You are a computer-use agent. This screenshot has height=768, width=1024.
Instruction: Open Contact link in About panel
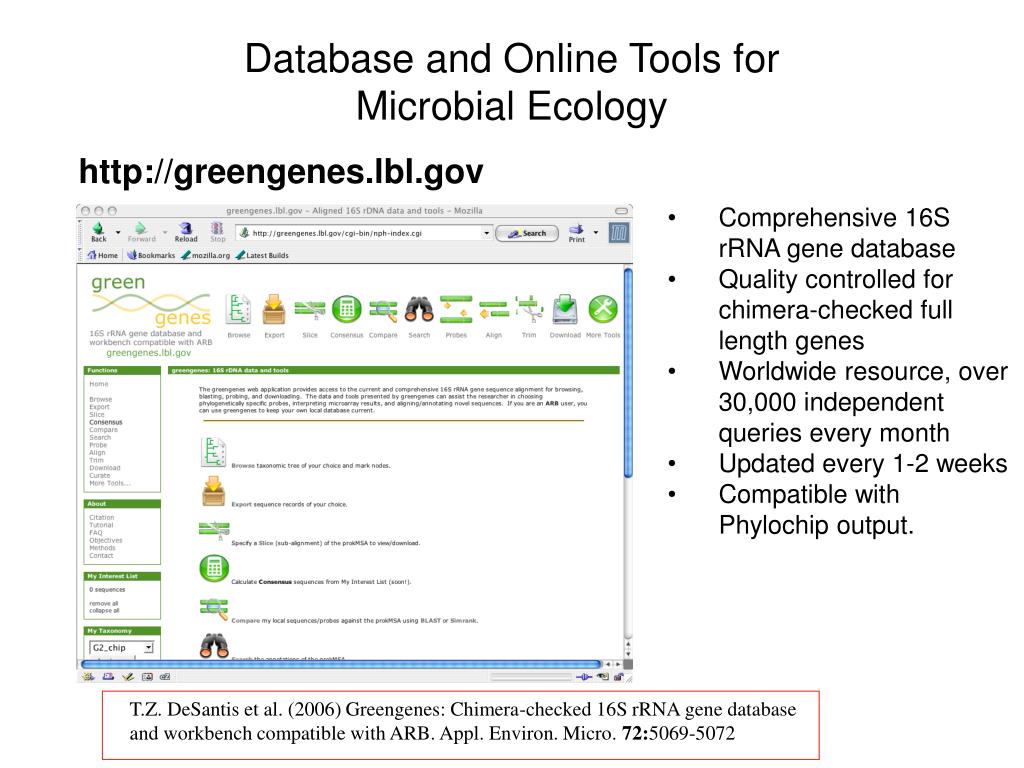pos(101,556)
